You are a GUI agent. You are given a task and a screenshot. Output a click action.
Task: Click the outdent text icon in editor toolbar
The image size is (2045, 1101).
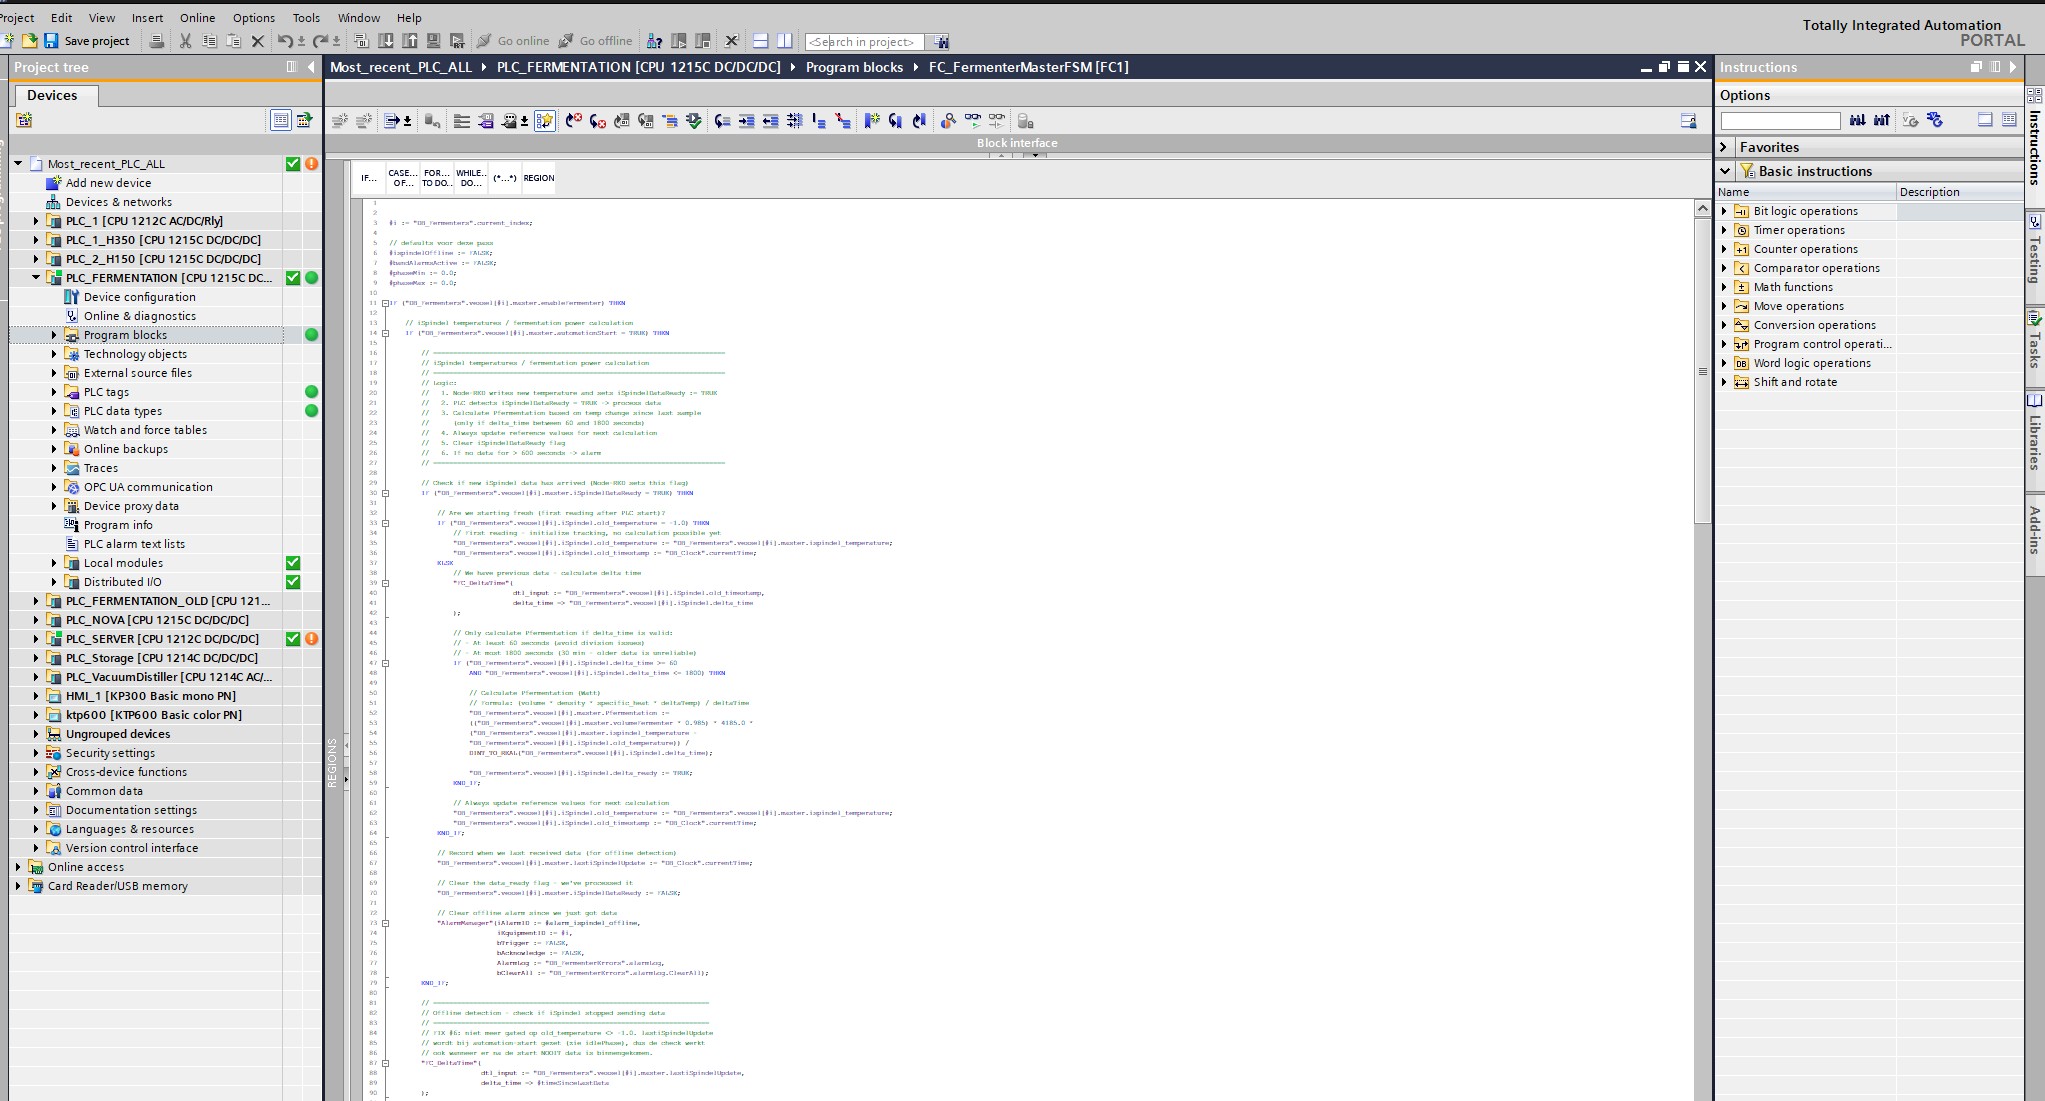click(x=770, y=121)
